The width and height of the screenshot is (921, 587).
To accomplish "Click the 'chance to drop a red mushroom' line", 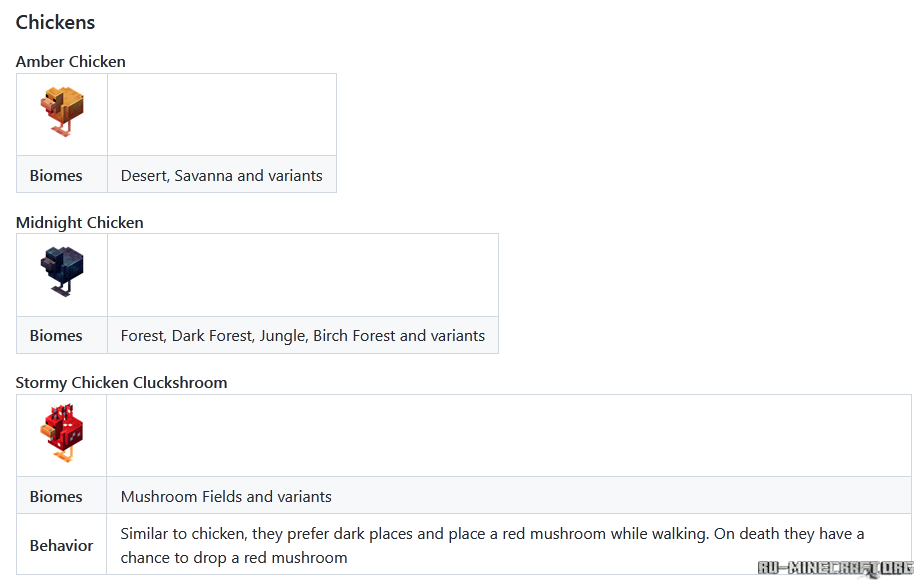I will coord(234,558).
